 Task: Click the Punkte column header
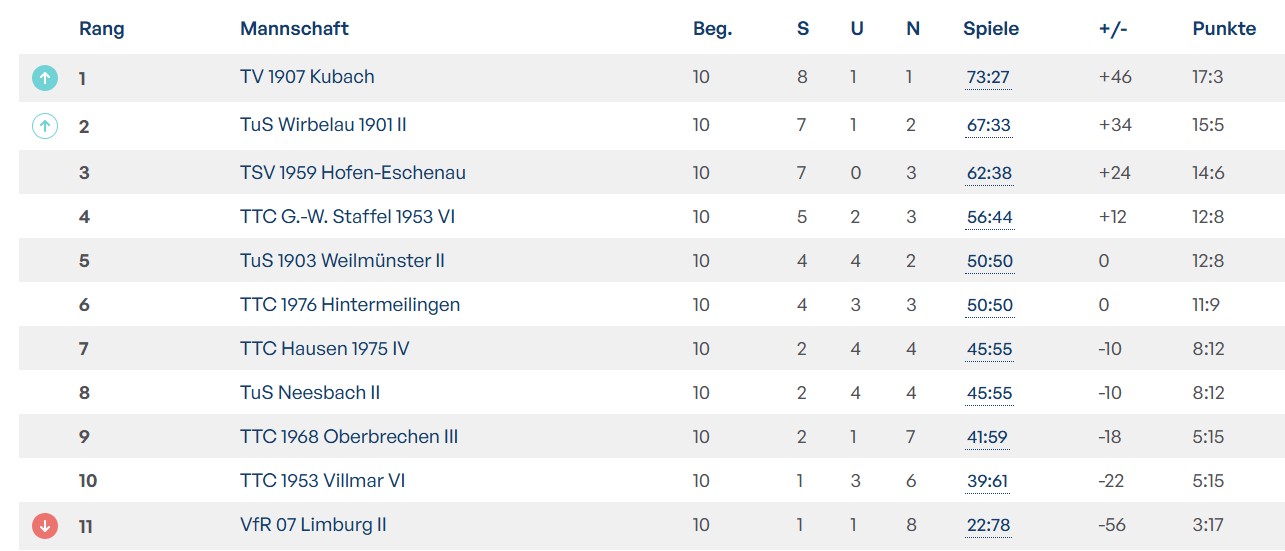point(1224,29)
